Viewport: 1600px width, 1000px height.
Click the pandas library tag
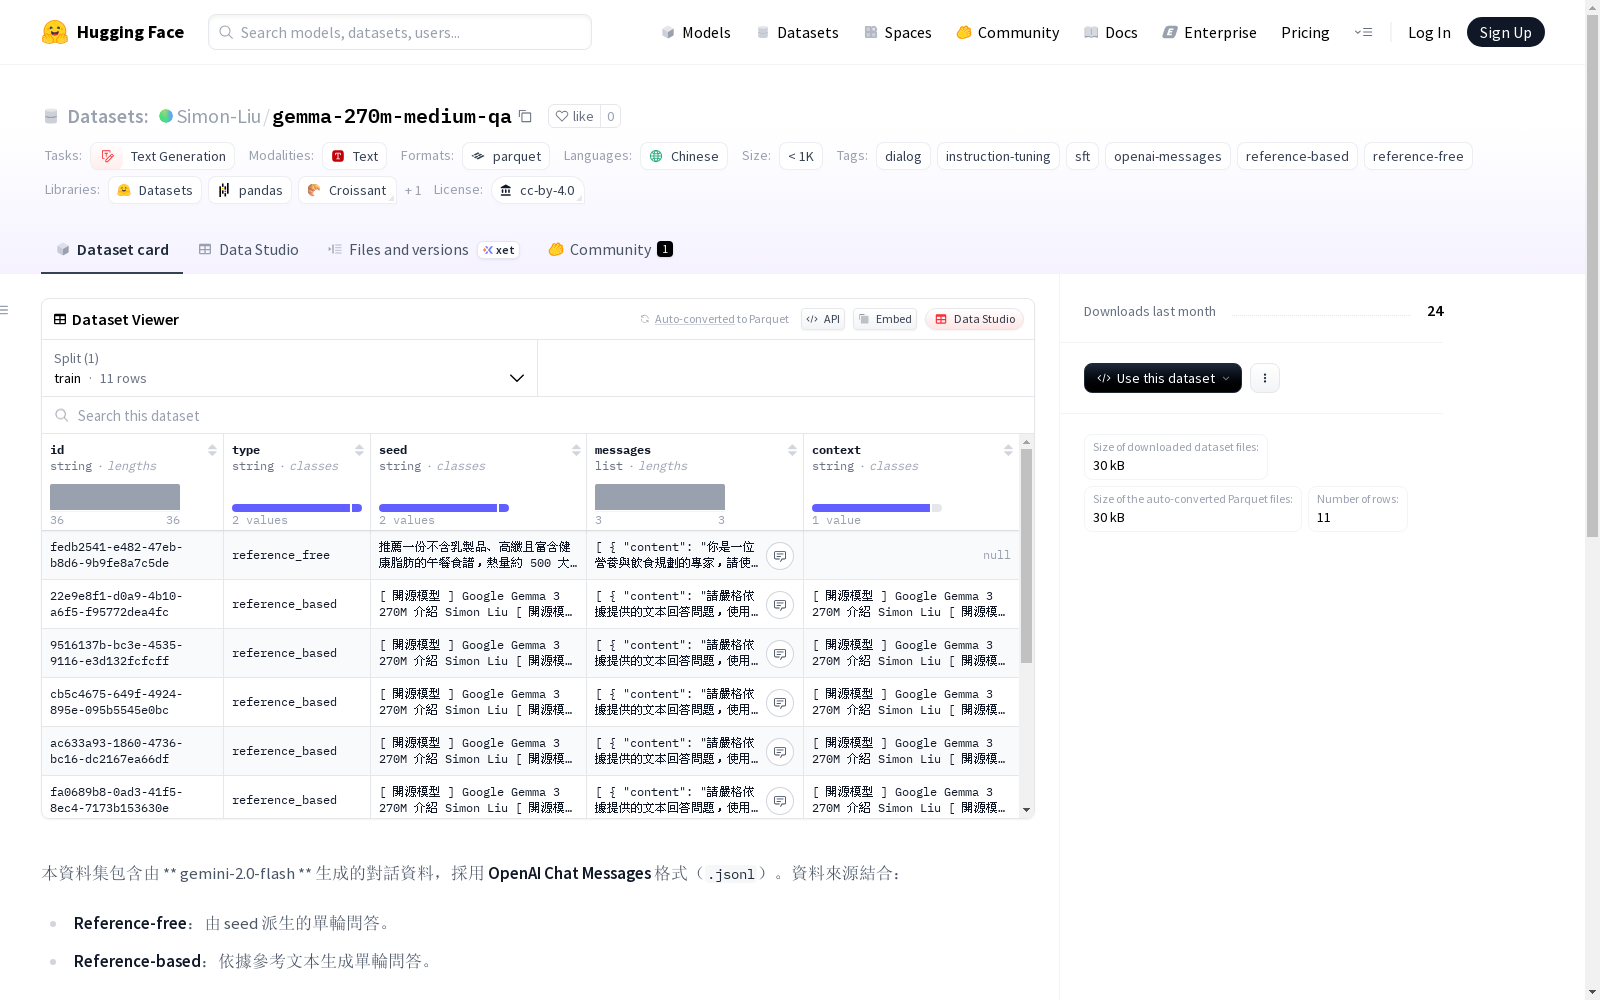pos(250,190)
